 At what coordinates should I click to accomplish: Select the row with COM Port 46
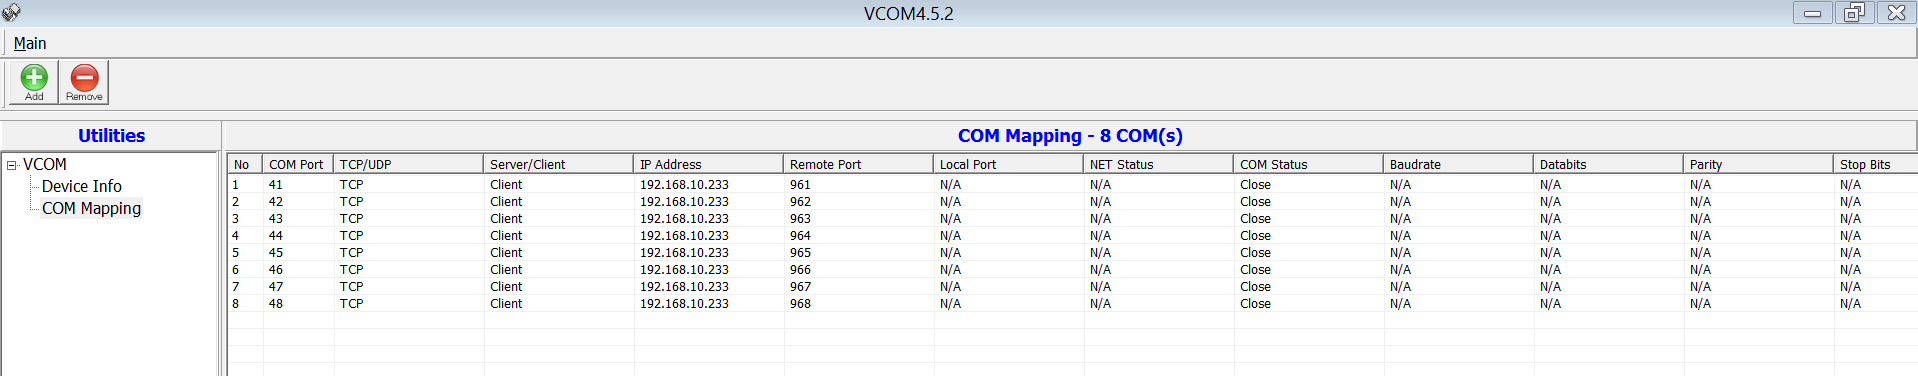coord(1072,269)
